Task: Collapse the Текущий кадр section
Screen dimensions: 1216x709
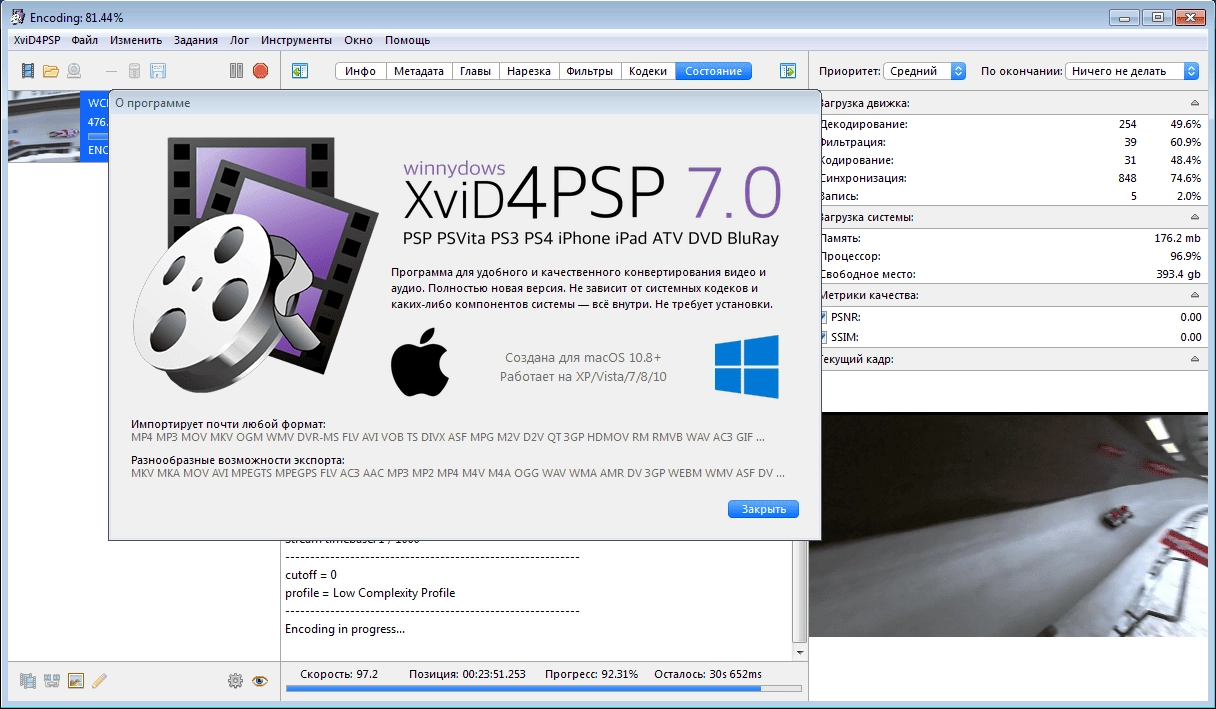Action: point(1194,358)
